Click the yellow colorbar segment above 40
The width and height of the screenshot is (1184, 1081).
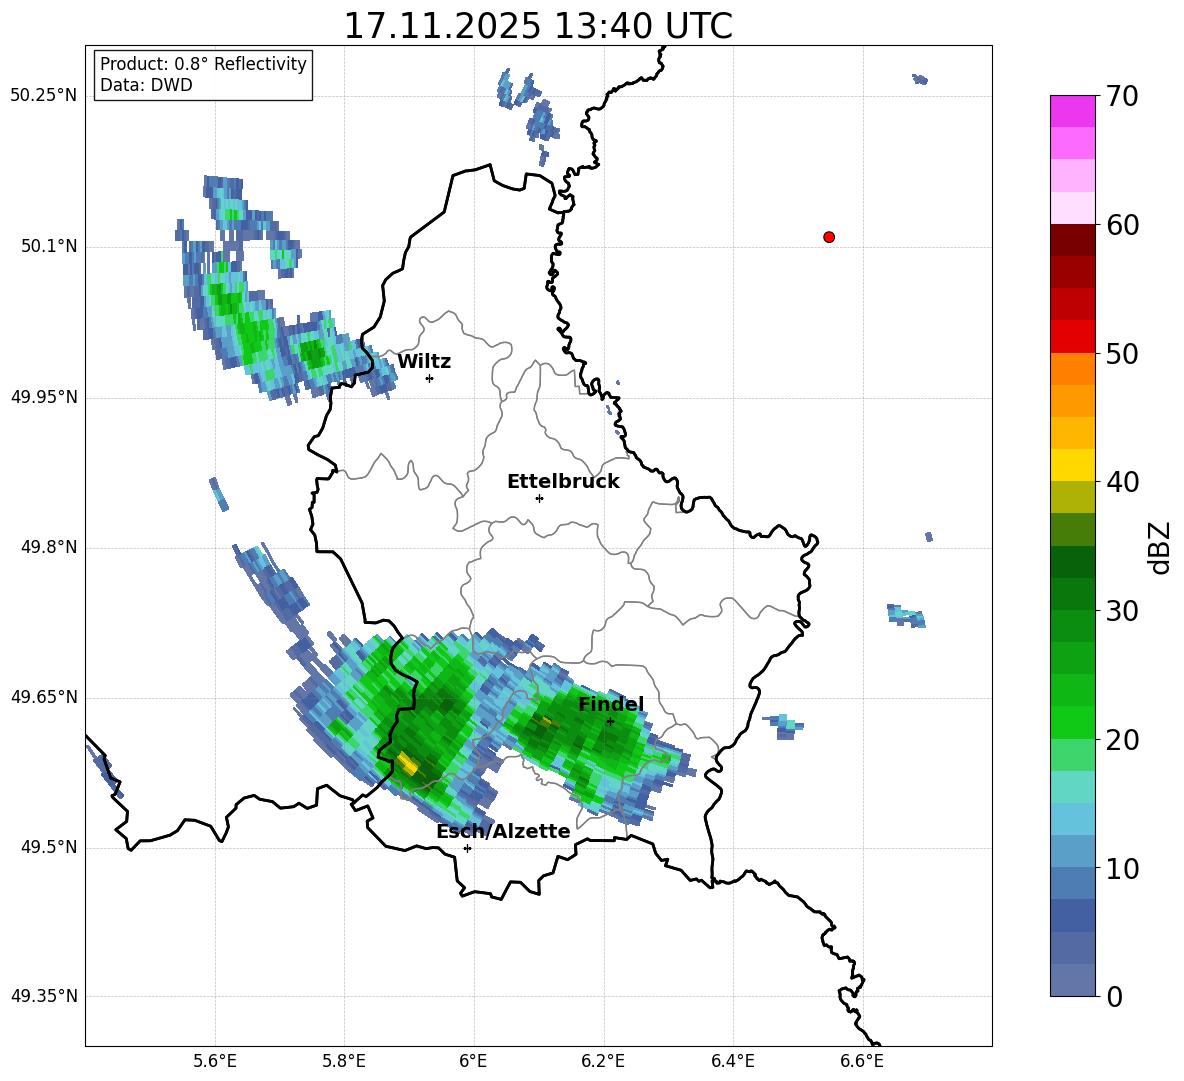tap(1073, 465)
